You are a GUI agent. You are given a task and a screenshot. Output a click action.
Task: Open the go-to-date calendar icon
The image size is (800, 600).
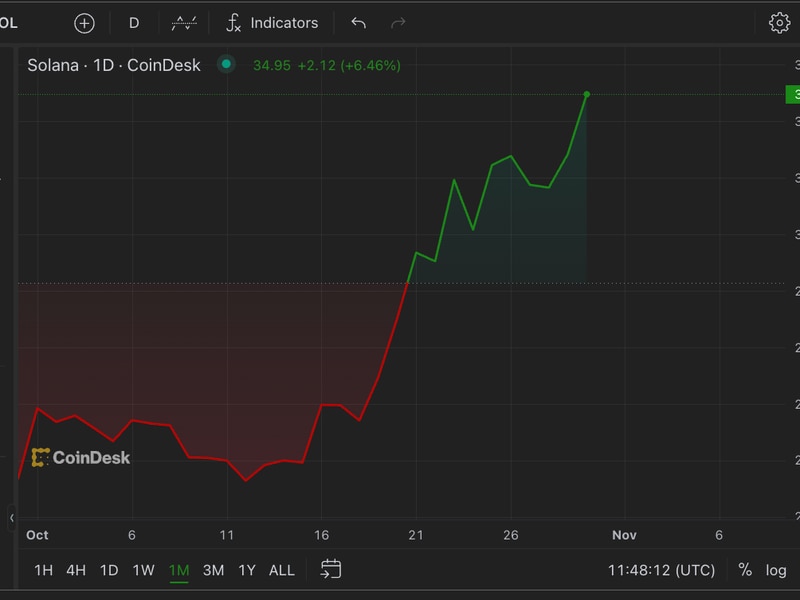[331, 569]
